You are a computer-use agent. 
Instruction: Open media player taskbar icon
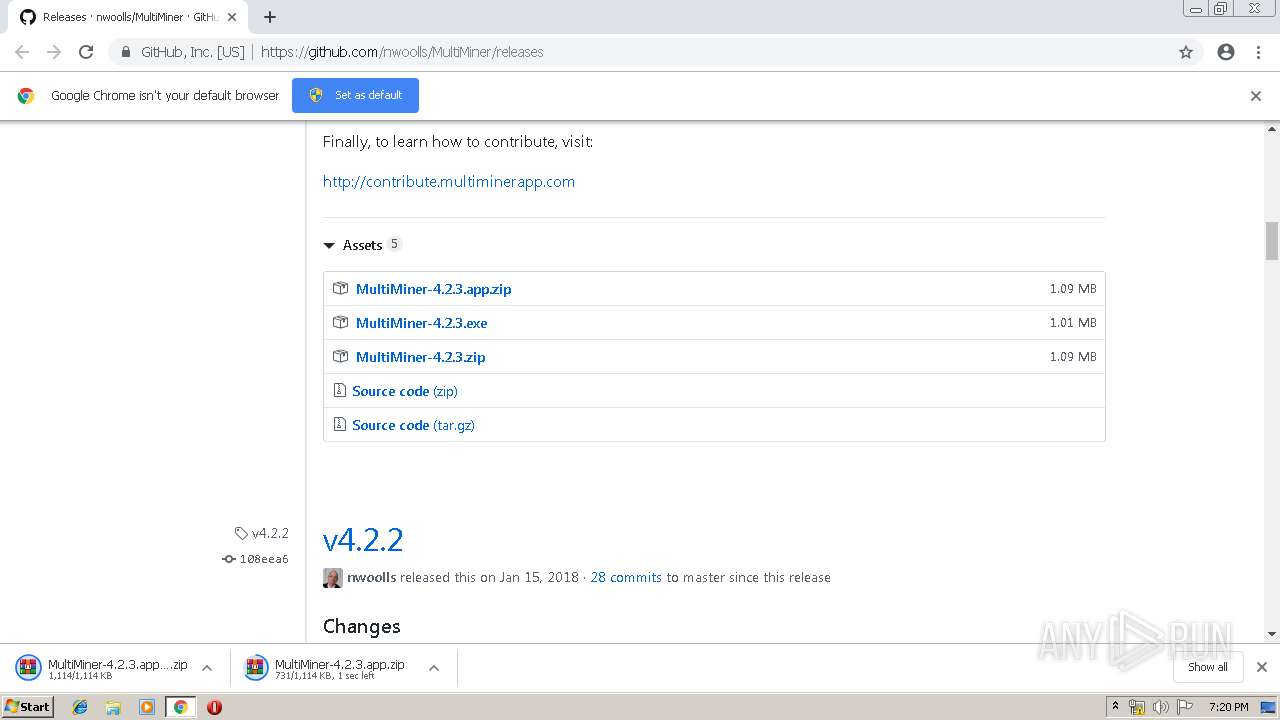(147, 707)
